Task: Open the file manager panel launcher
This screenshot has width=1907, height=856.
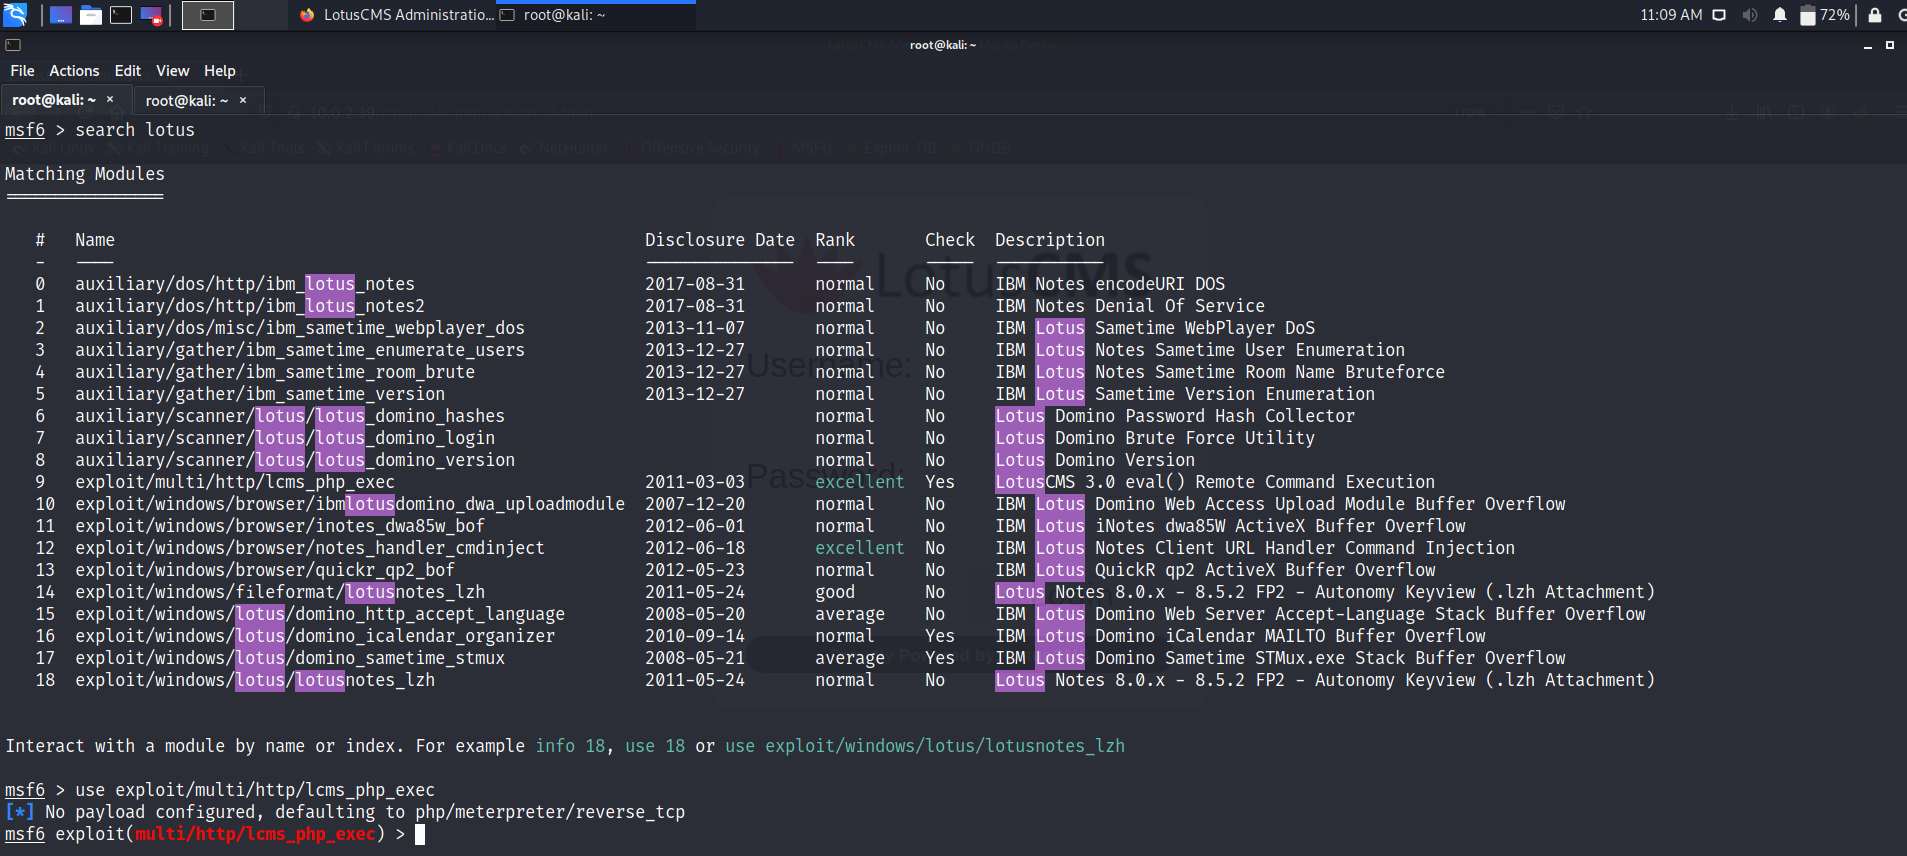Action: (x=91, y=15)
